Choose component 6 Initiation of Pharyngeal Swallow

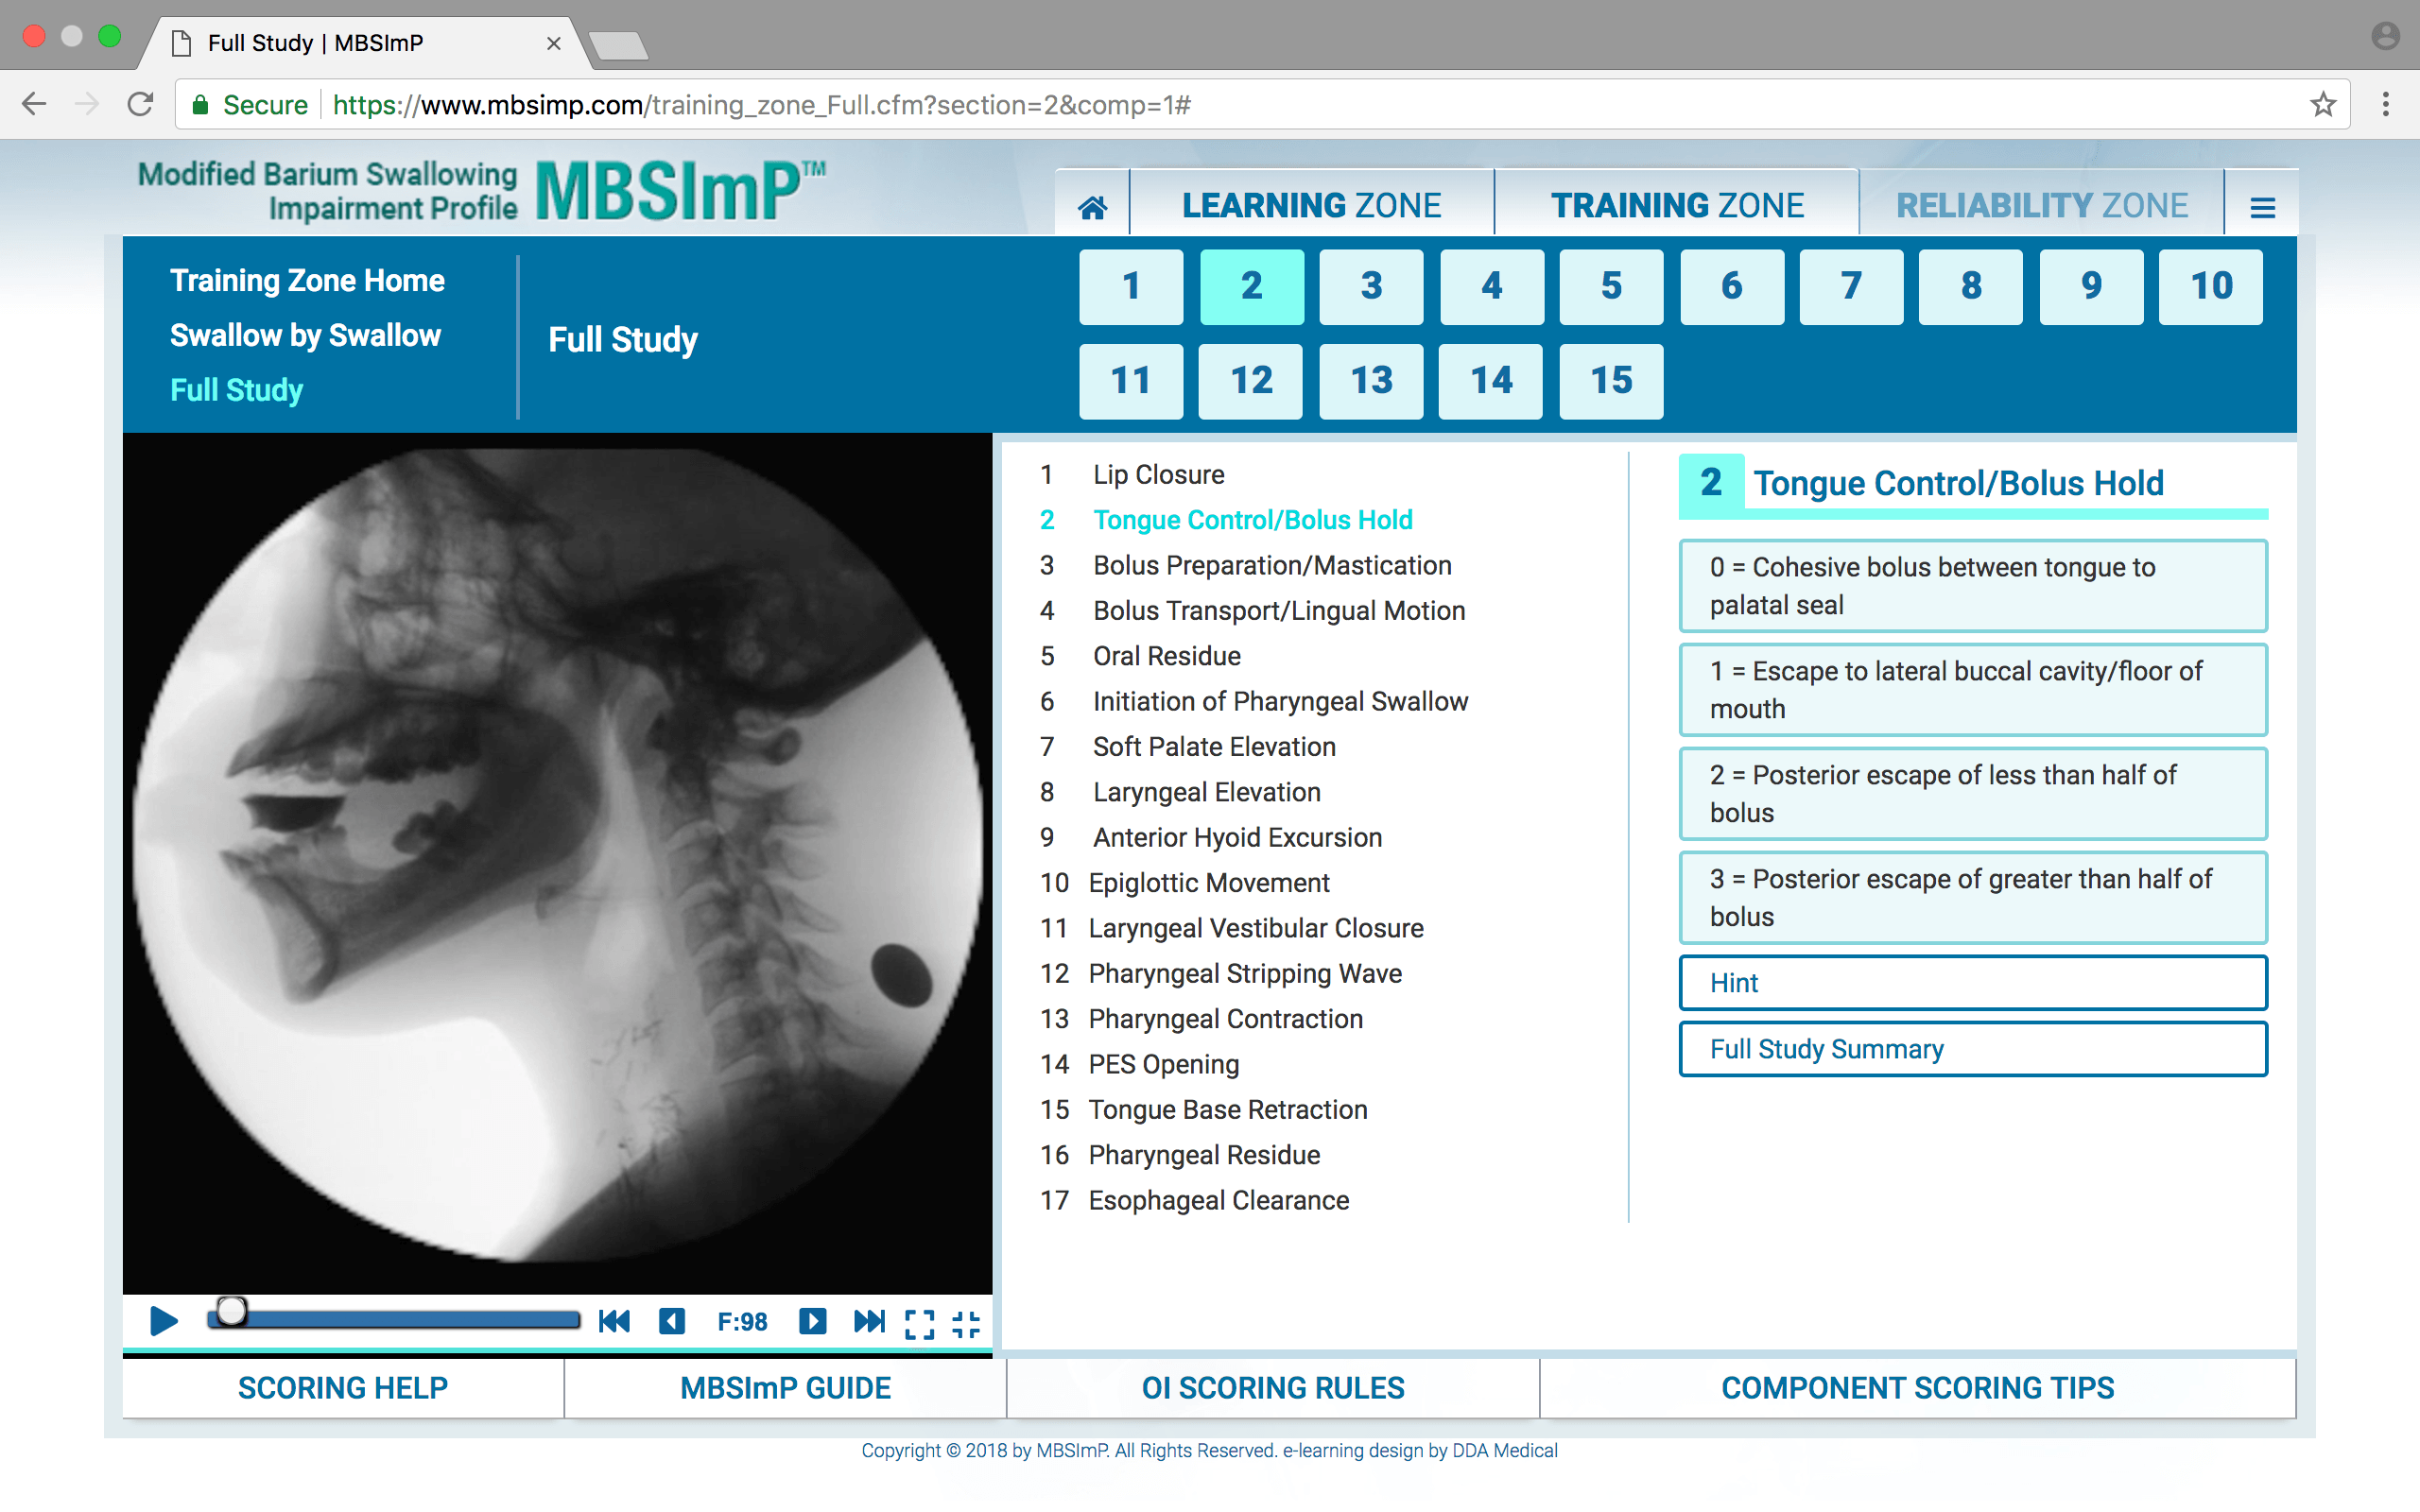(1254, 702)
